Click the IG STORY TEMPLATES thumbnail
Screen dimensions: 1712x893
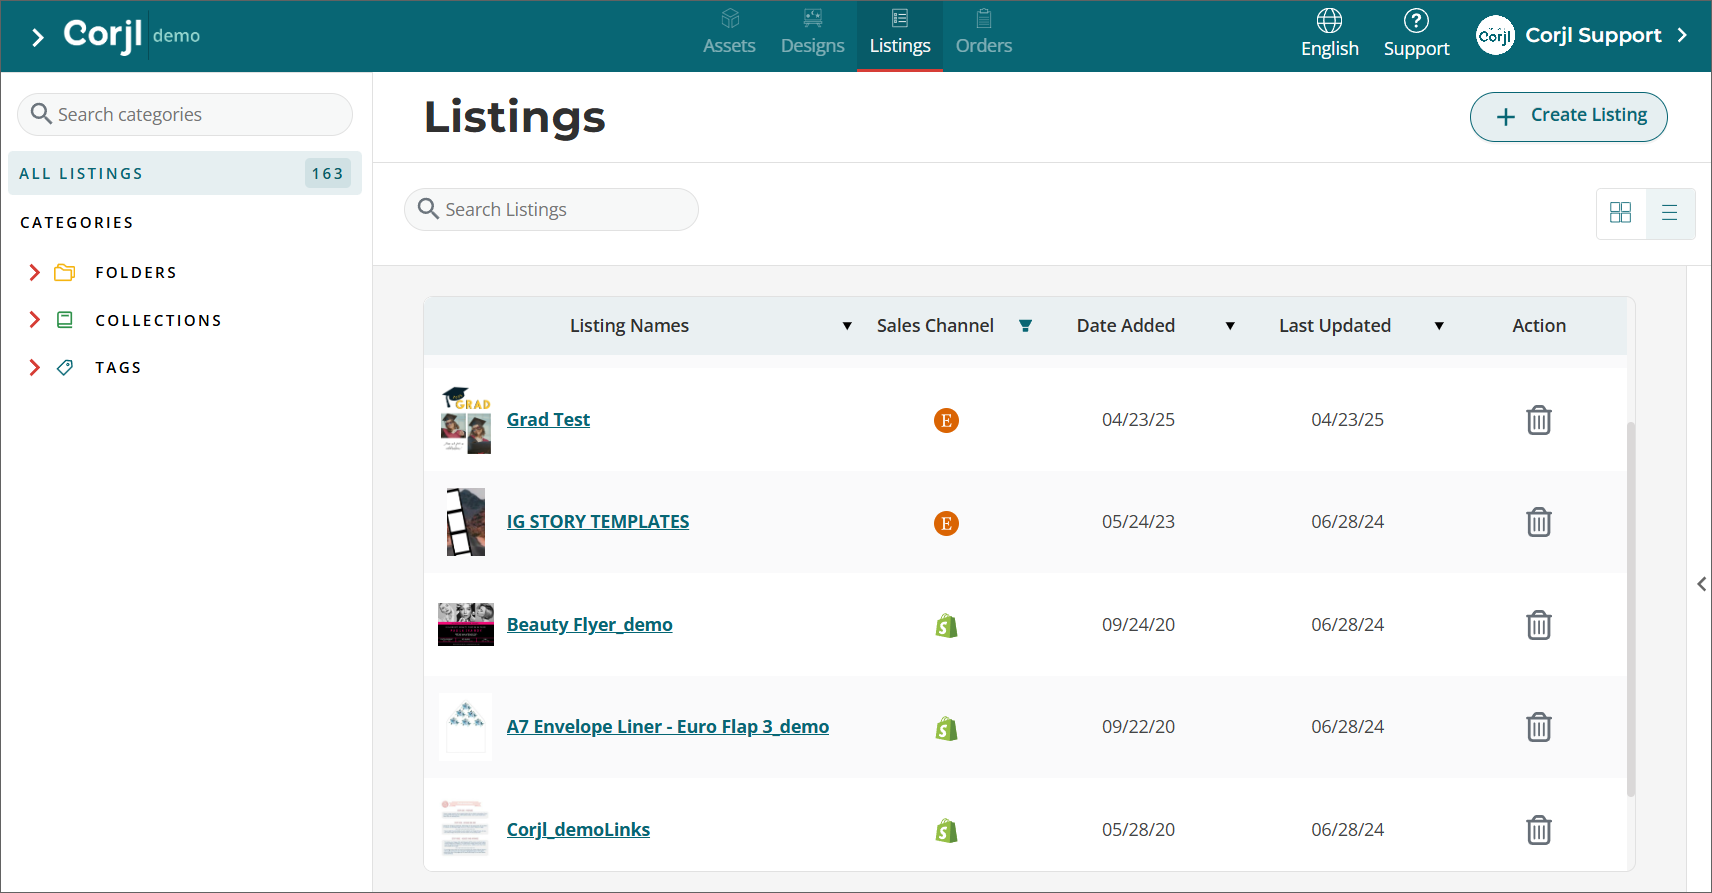466,522
